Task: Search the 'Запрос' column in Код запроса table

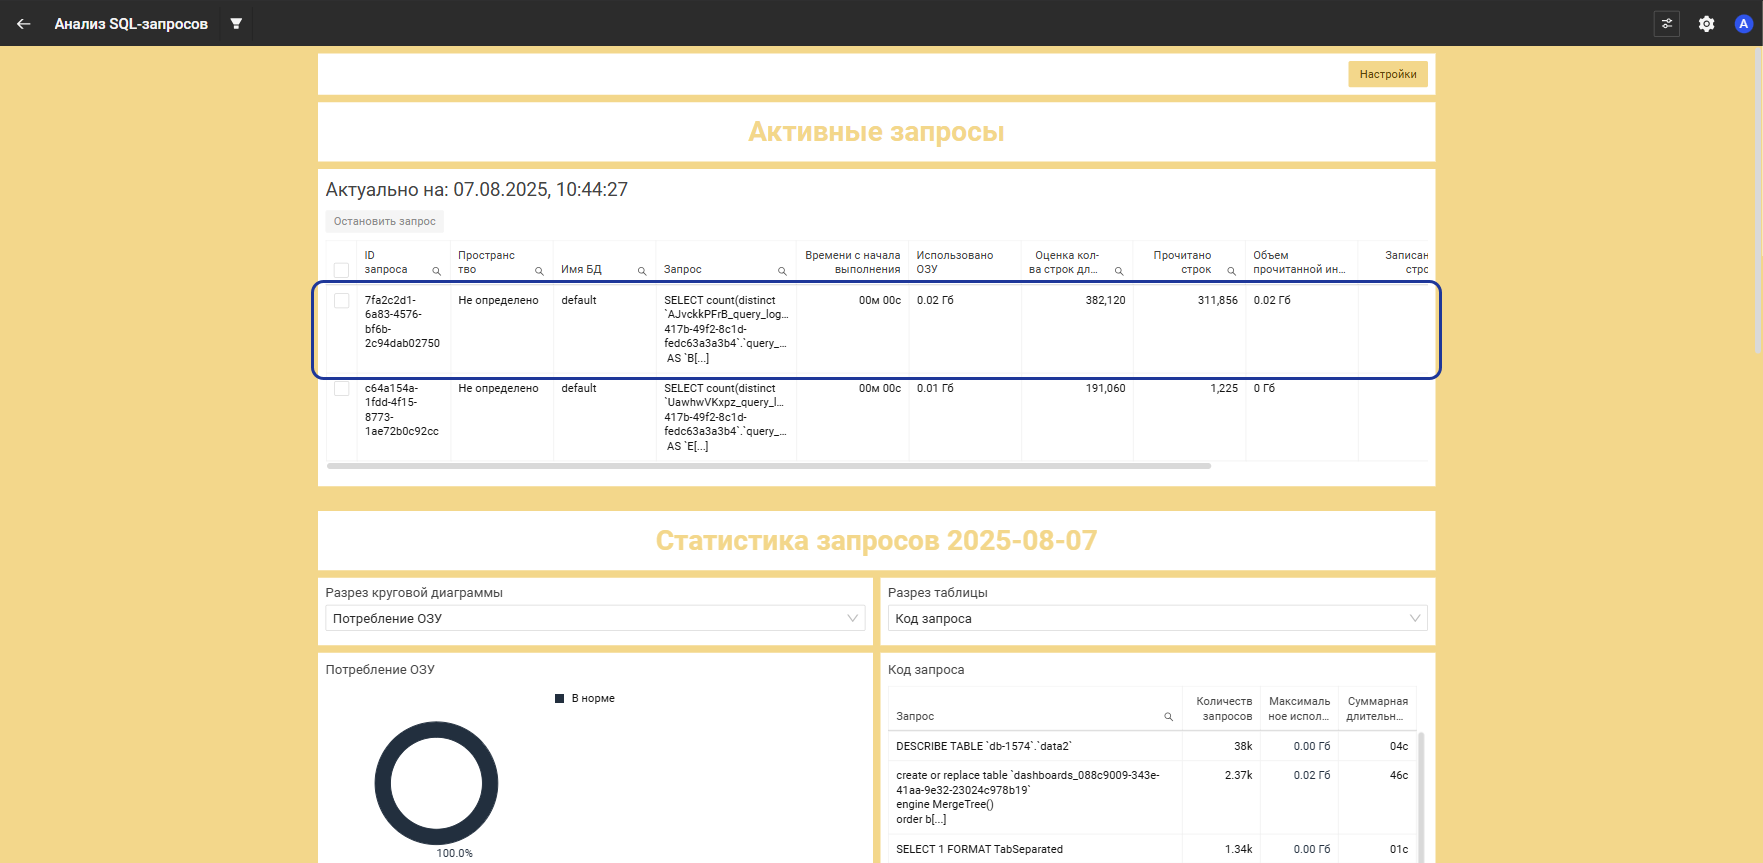Action: [x=1168, y=717]
